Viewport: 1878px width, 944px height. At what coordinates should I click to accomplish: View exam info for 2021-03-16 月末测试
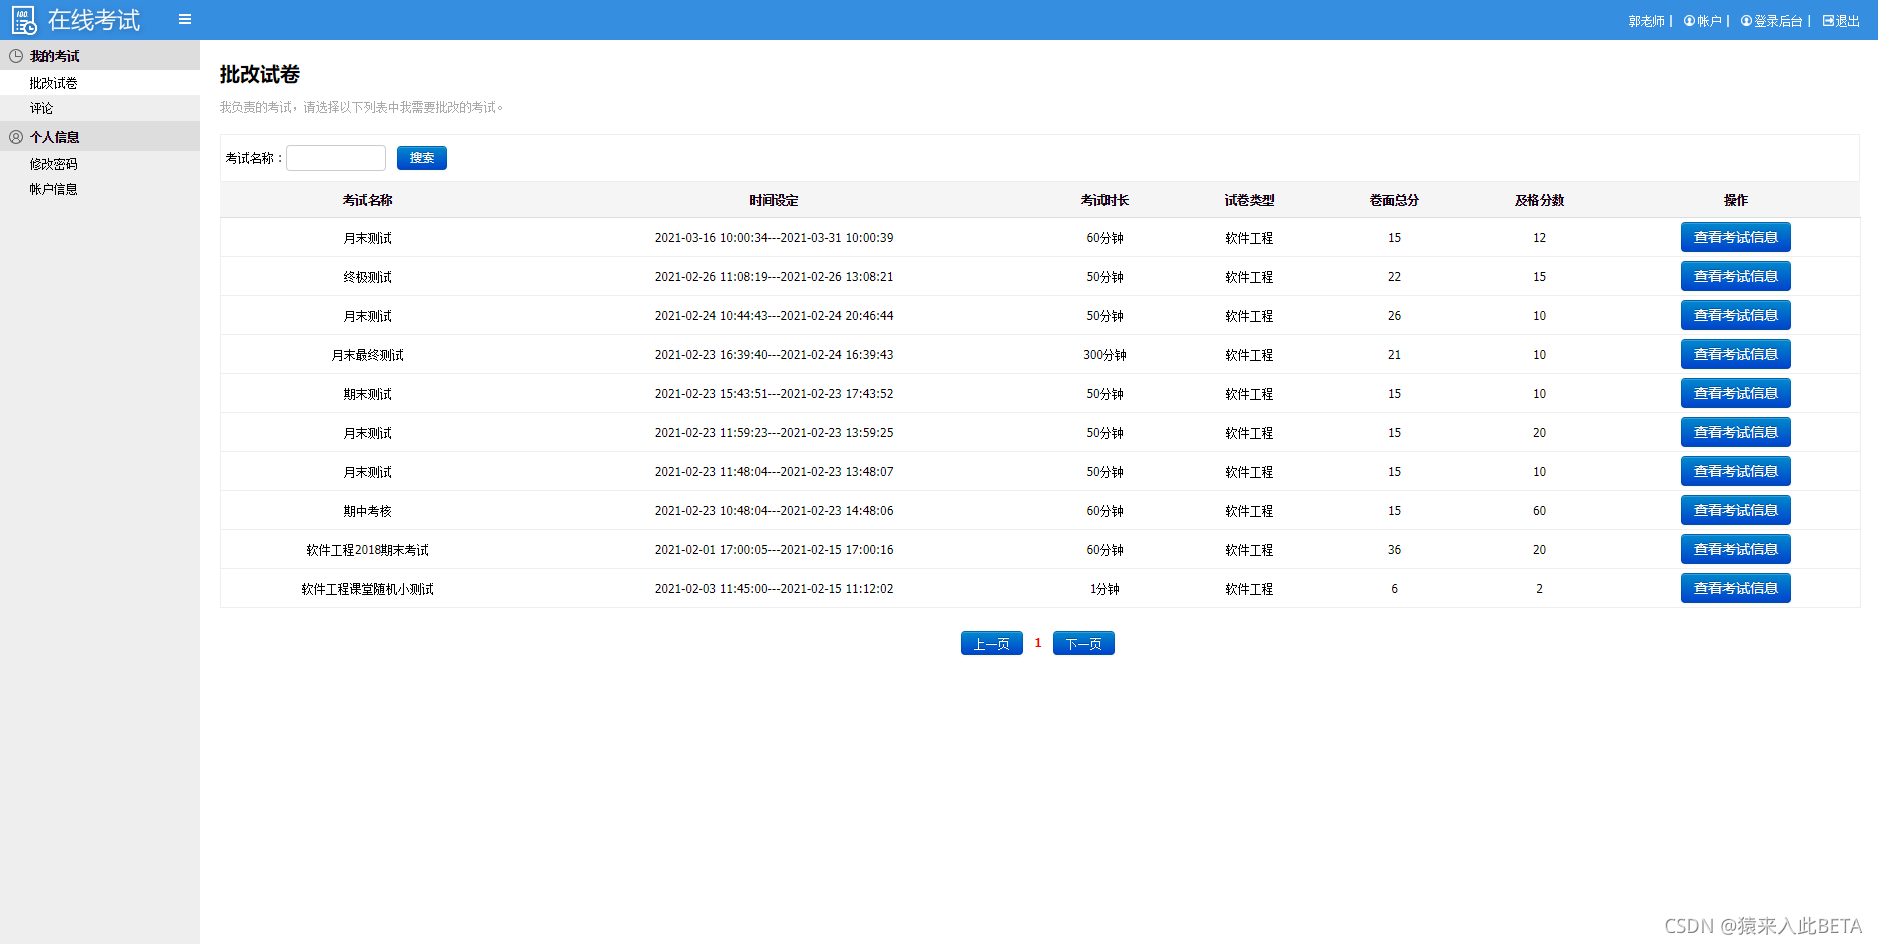pyautogui.click(x=1736, y=237)
